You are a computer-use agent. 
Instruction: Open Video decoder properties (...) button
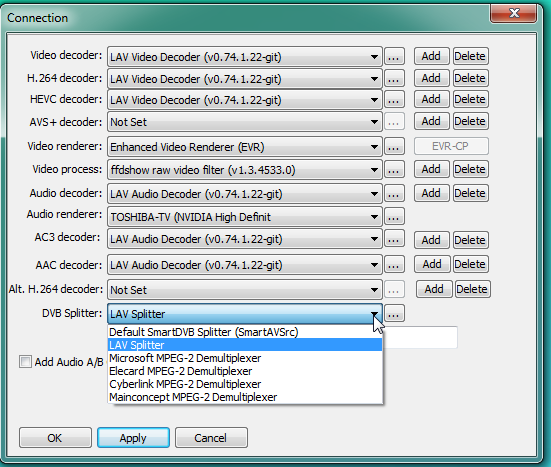(394, 56)
